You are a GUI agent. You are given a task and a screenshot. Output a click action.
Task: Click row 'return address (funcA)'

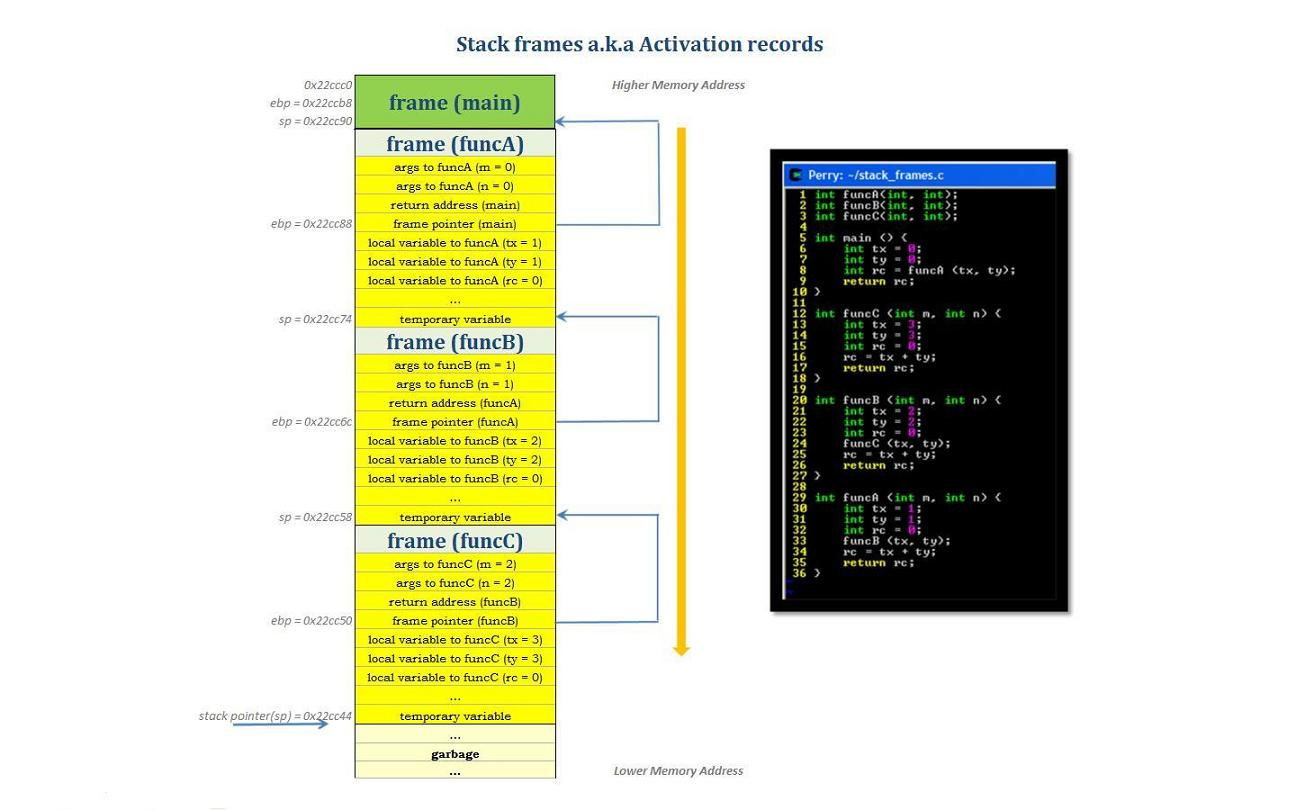pos(455,403)
